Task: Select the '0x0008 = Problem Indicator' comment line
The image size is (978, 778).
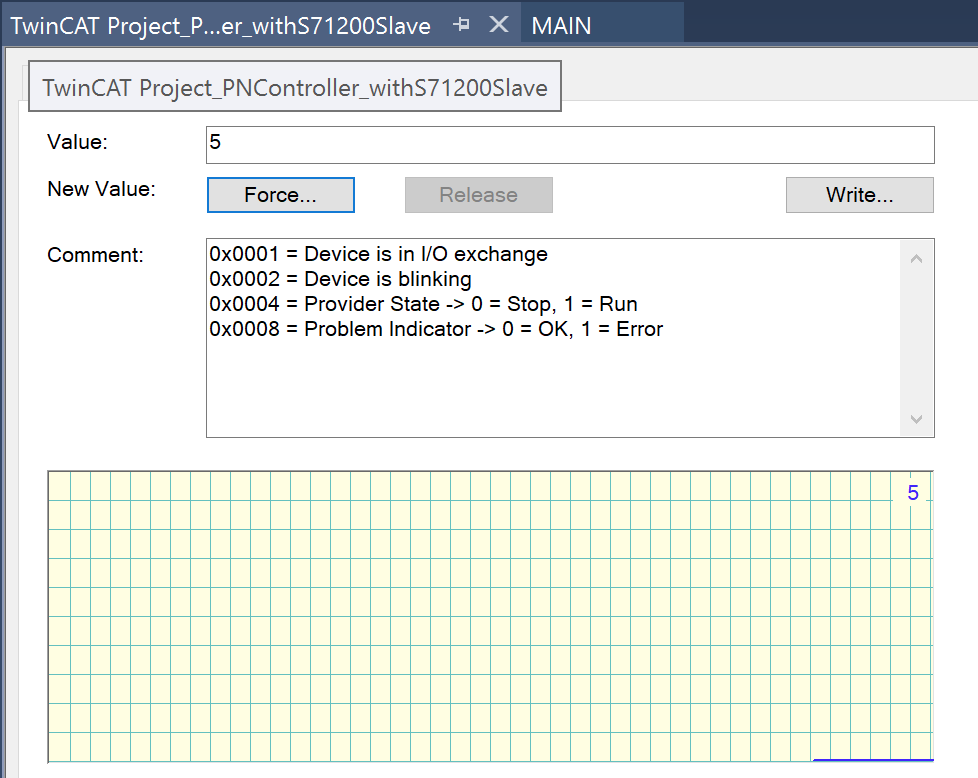Action: 436,329
